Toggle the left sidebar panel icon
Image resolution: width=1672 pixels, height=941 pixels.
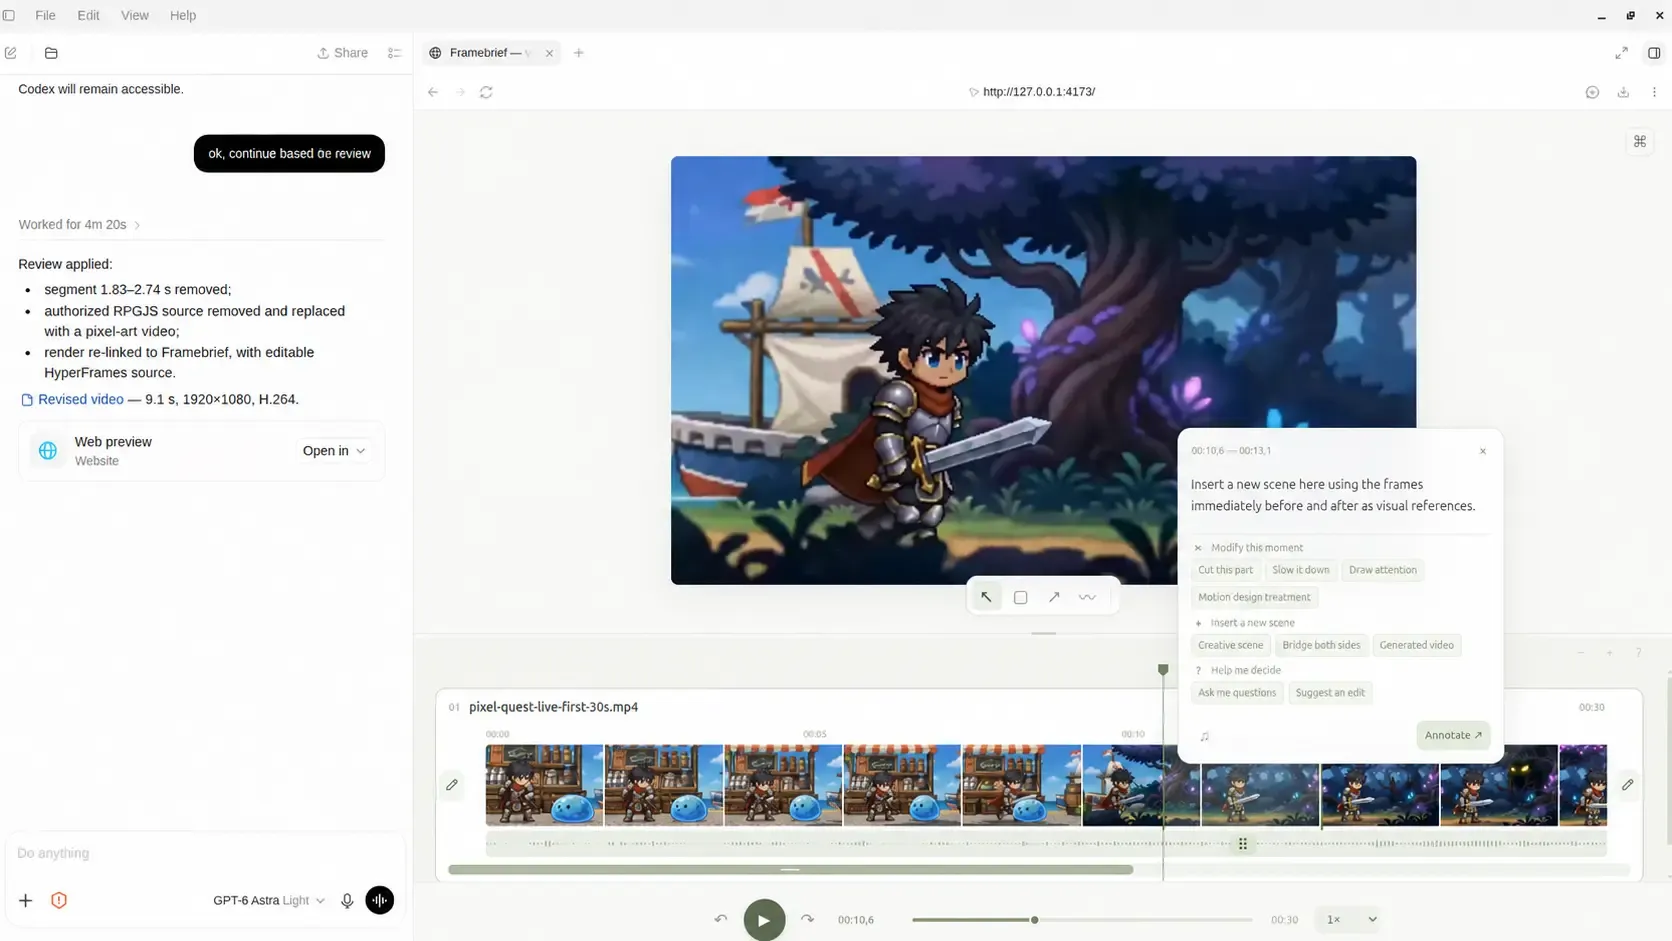(x=9, y=15)
